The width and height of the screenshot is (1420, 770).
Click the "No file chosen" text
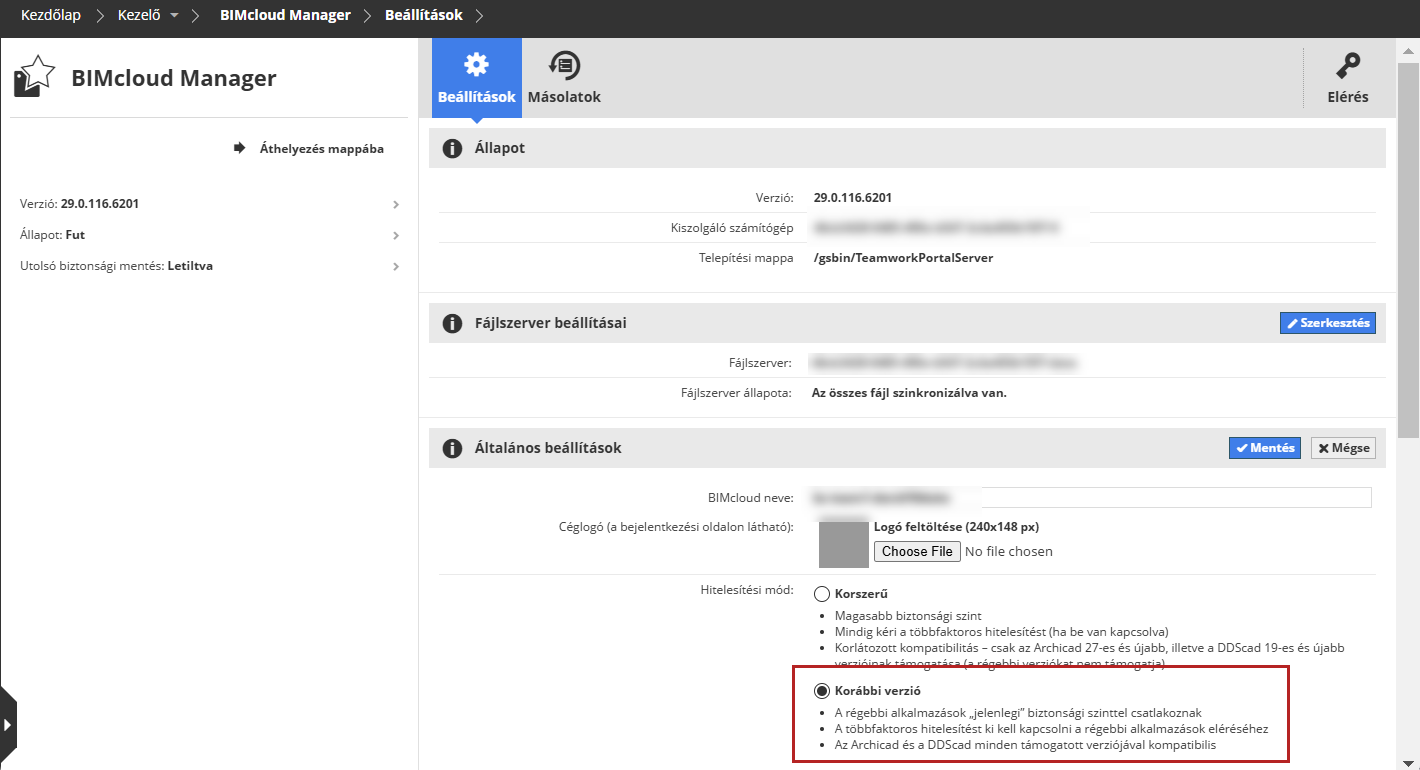click(x=1009, y=551)
